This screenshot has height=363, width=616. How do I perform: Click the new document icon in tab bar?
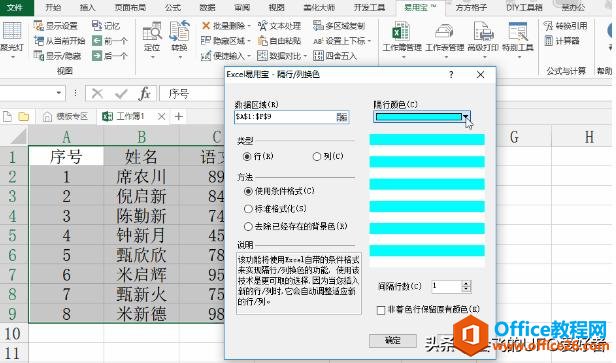pyautogui.click(x=7, y=117)
